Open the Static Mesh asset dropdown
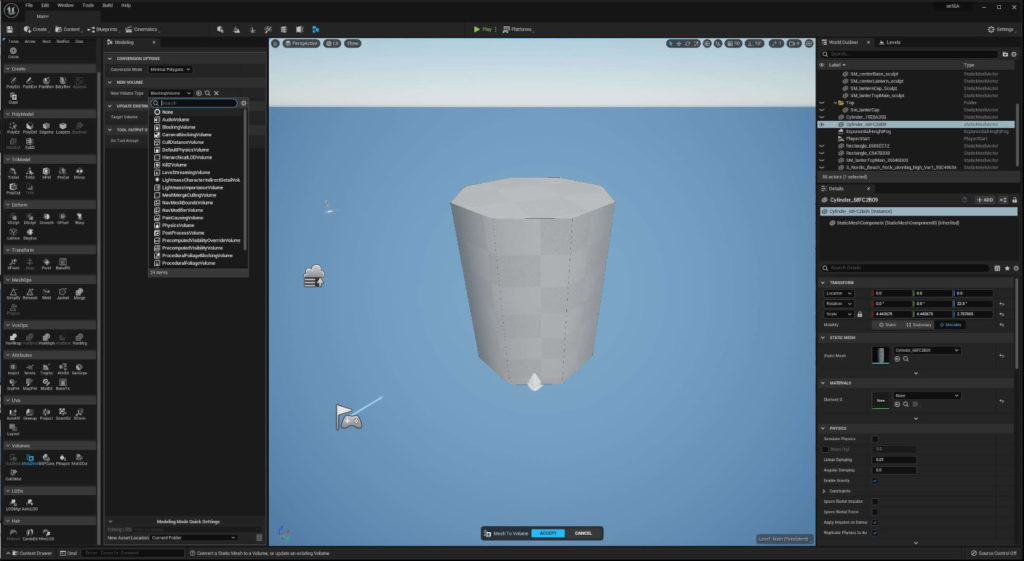The height and width of the screenshot is (561, 1024). 927,351
